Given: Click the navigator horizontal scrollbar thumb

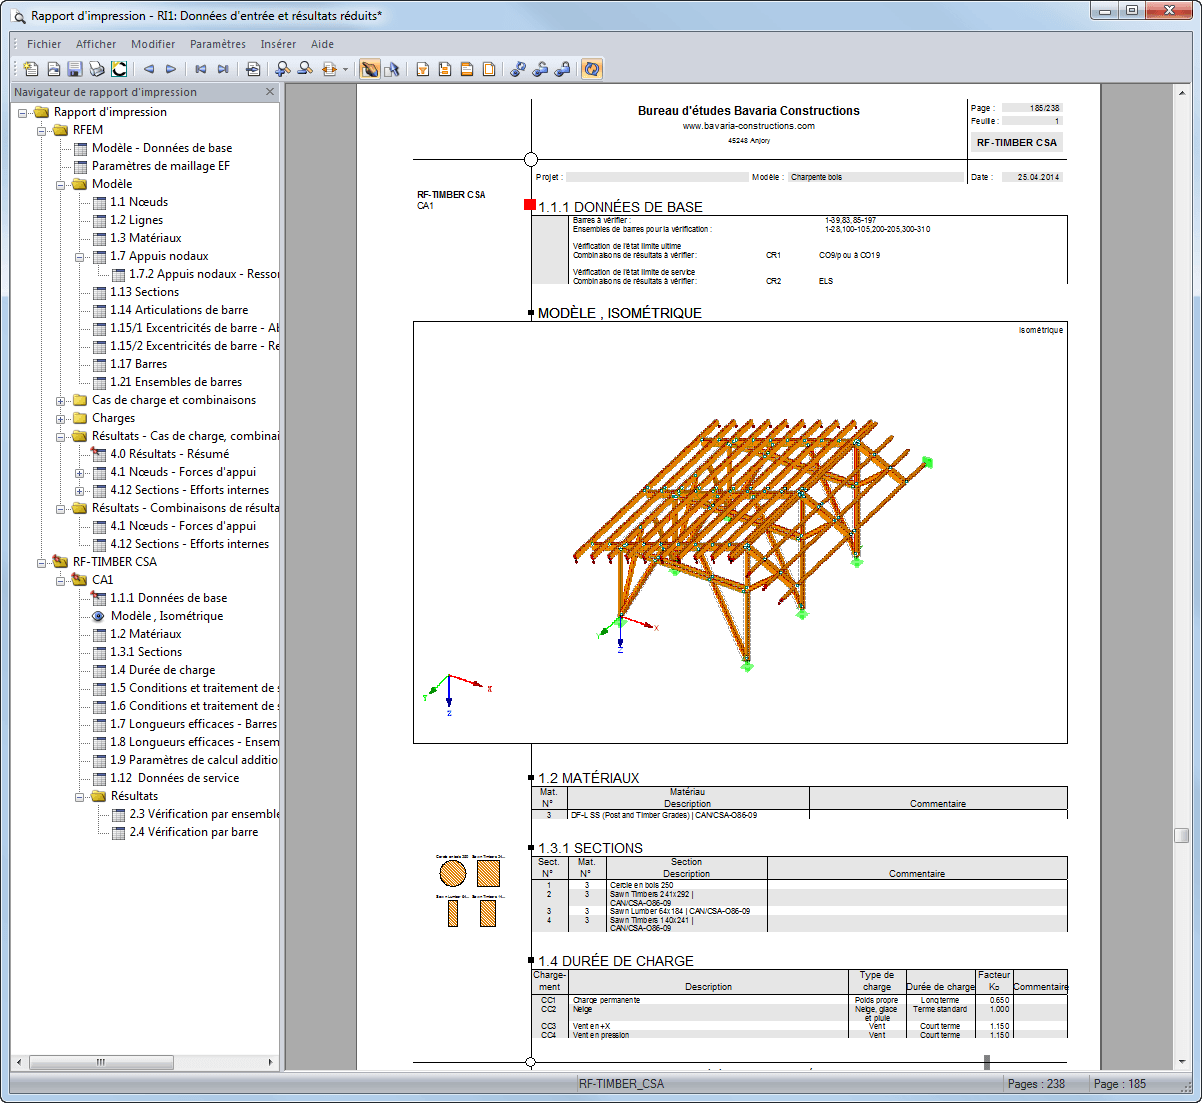Looking at the screenshot, I should click(100, 1062).
